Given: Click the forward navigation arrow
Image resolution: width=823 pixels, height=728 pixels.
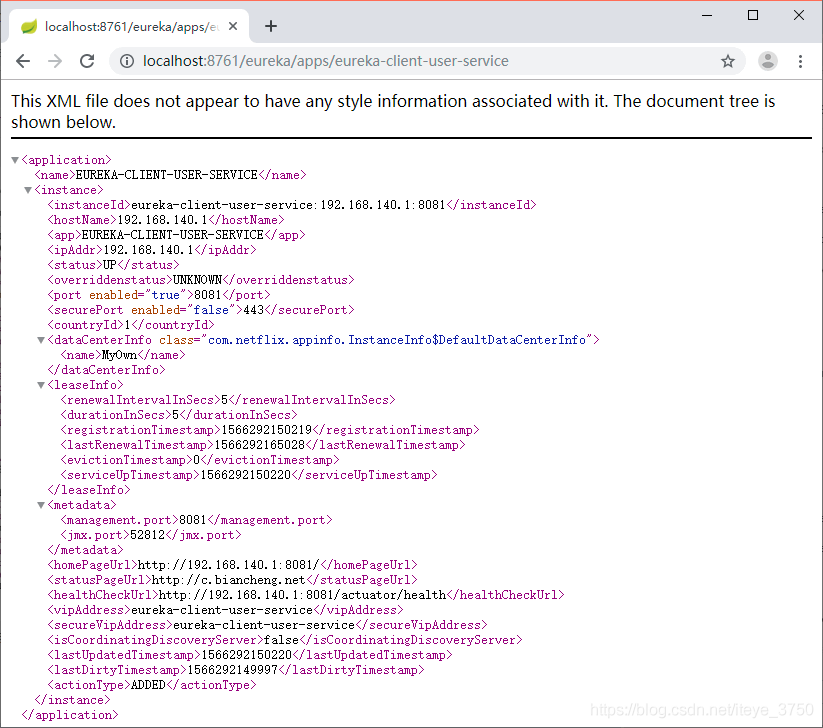Looking at the screenshot, I should tap(54, 61).
